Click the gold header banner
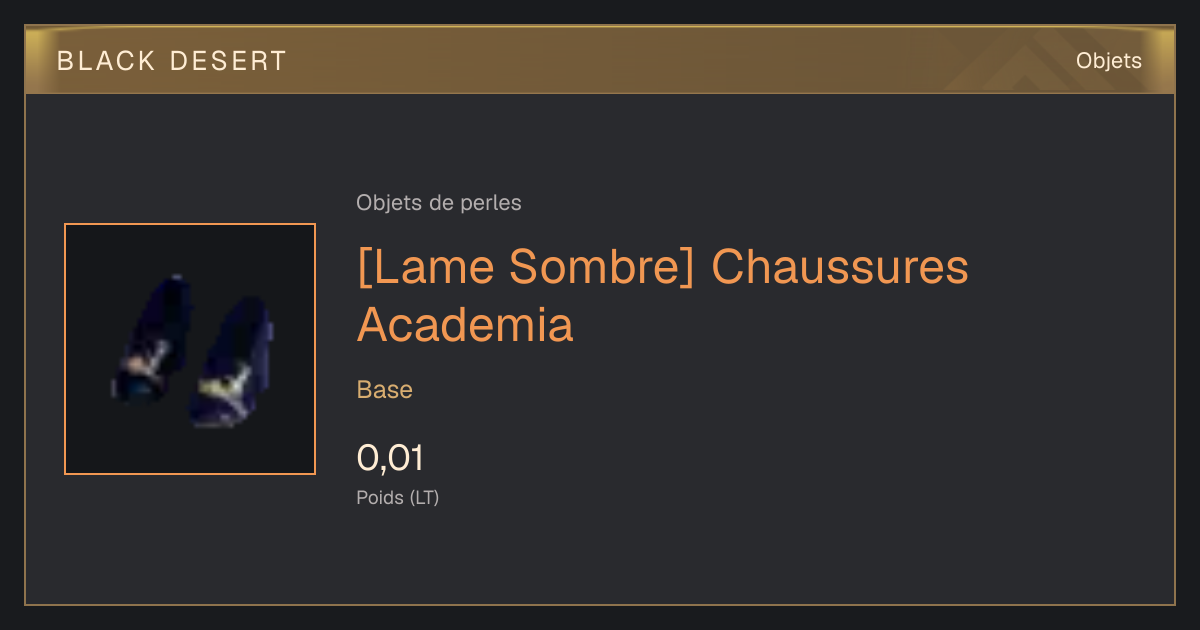Image resolution: width=1200 pixels, height=630 pixels. (600, 60)
